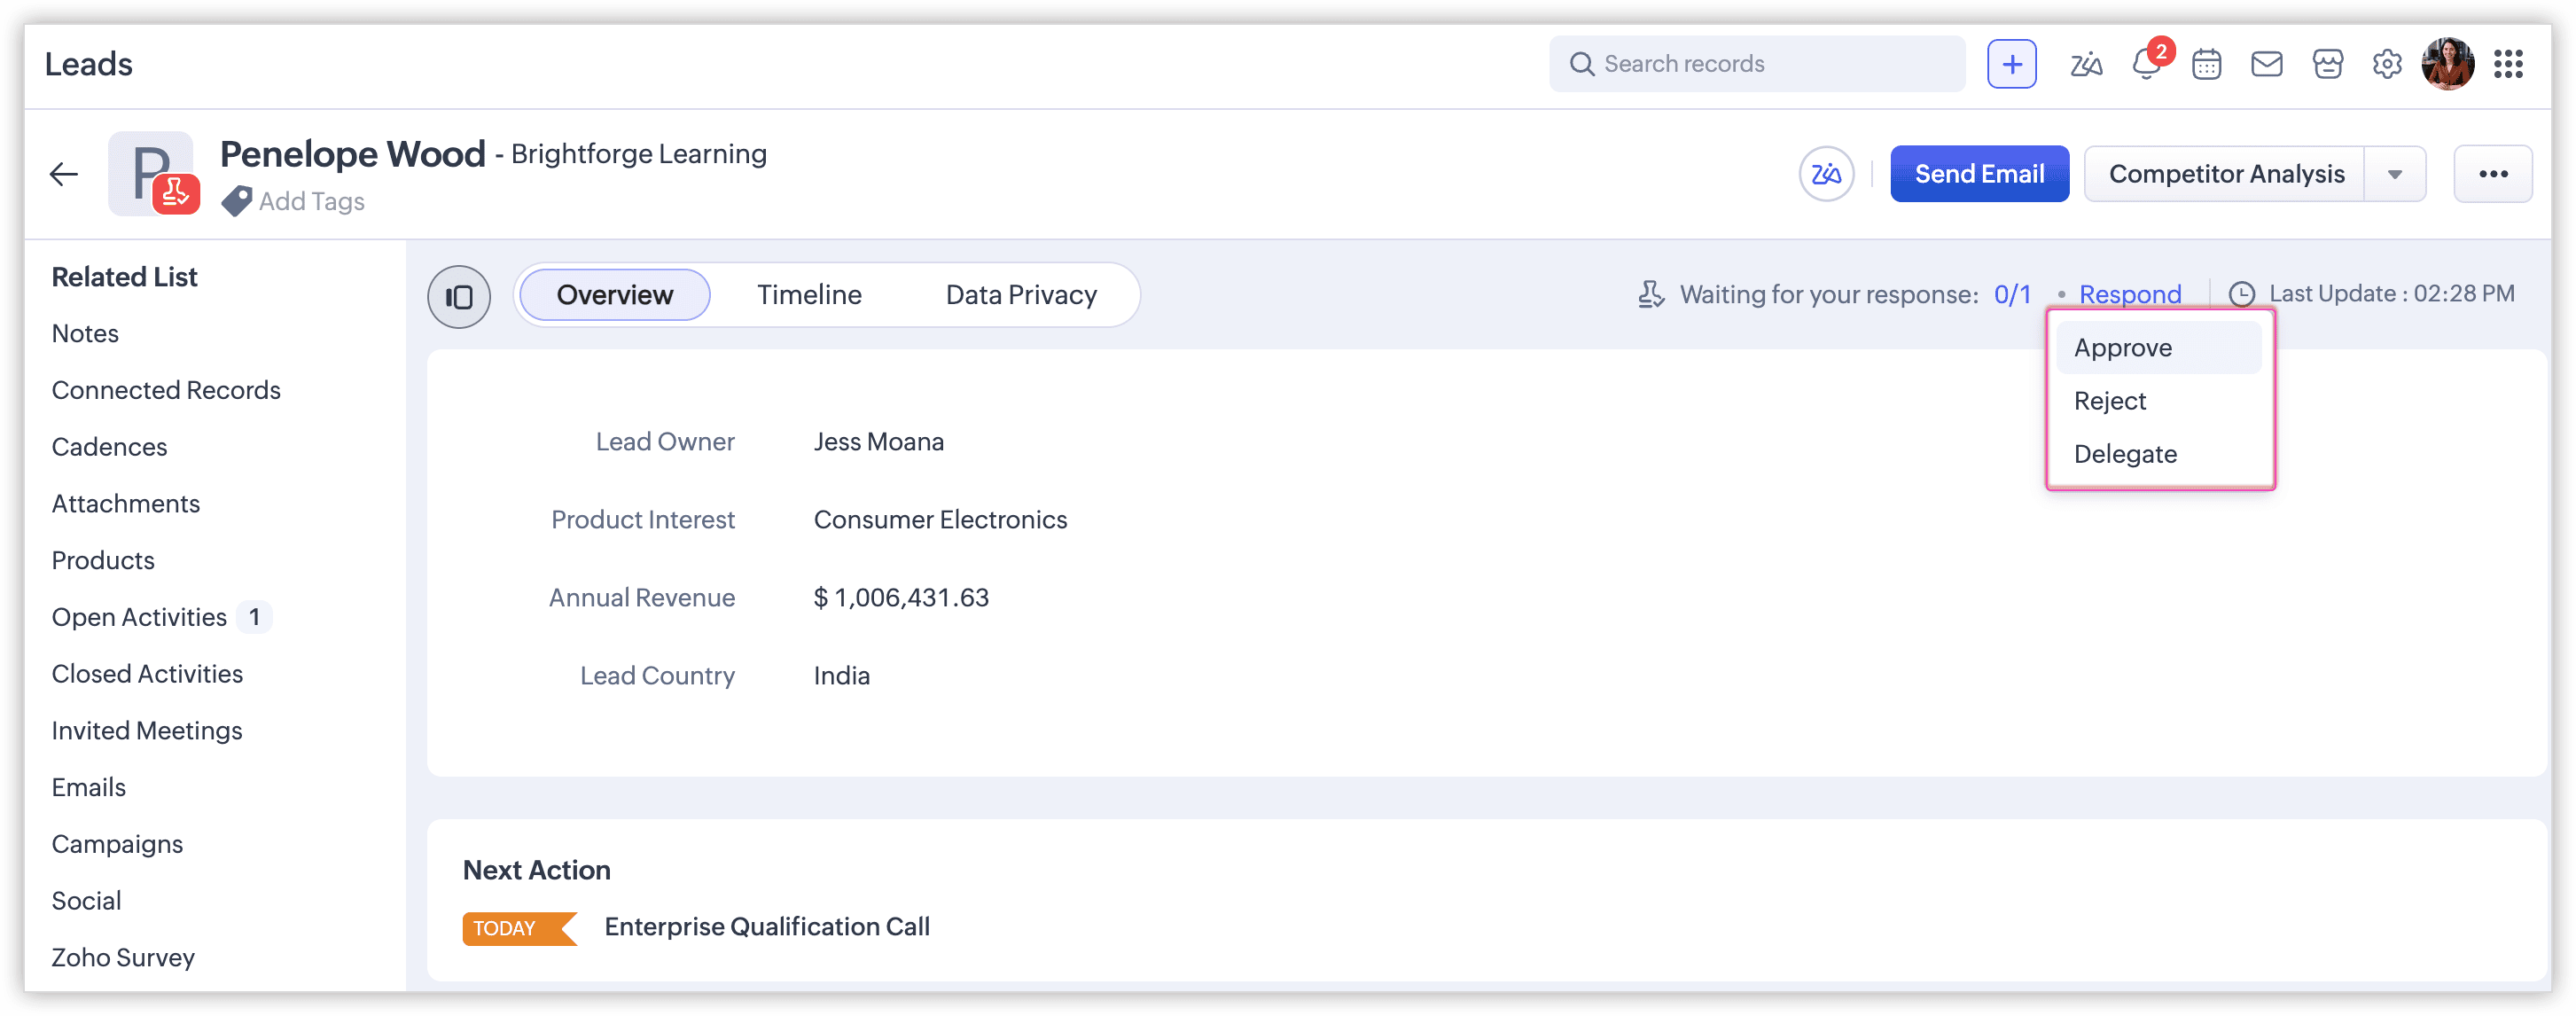
Task: Open the three-dots more actions button
Action: [x=2493, y=174]
